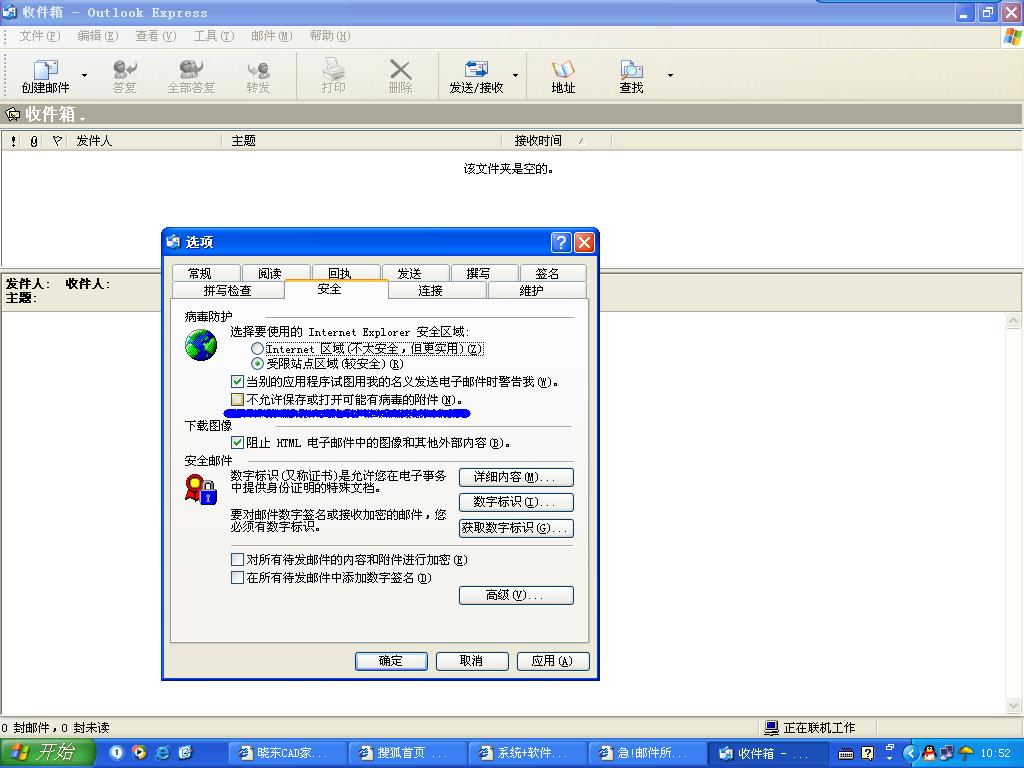This screenshot has height=768, width=1024.
Task: Click the tray expand arrow icon
Action: (x=910, y=753)
